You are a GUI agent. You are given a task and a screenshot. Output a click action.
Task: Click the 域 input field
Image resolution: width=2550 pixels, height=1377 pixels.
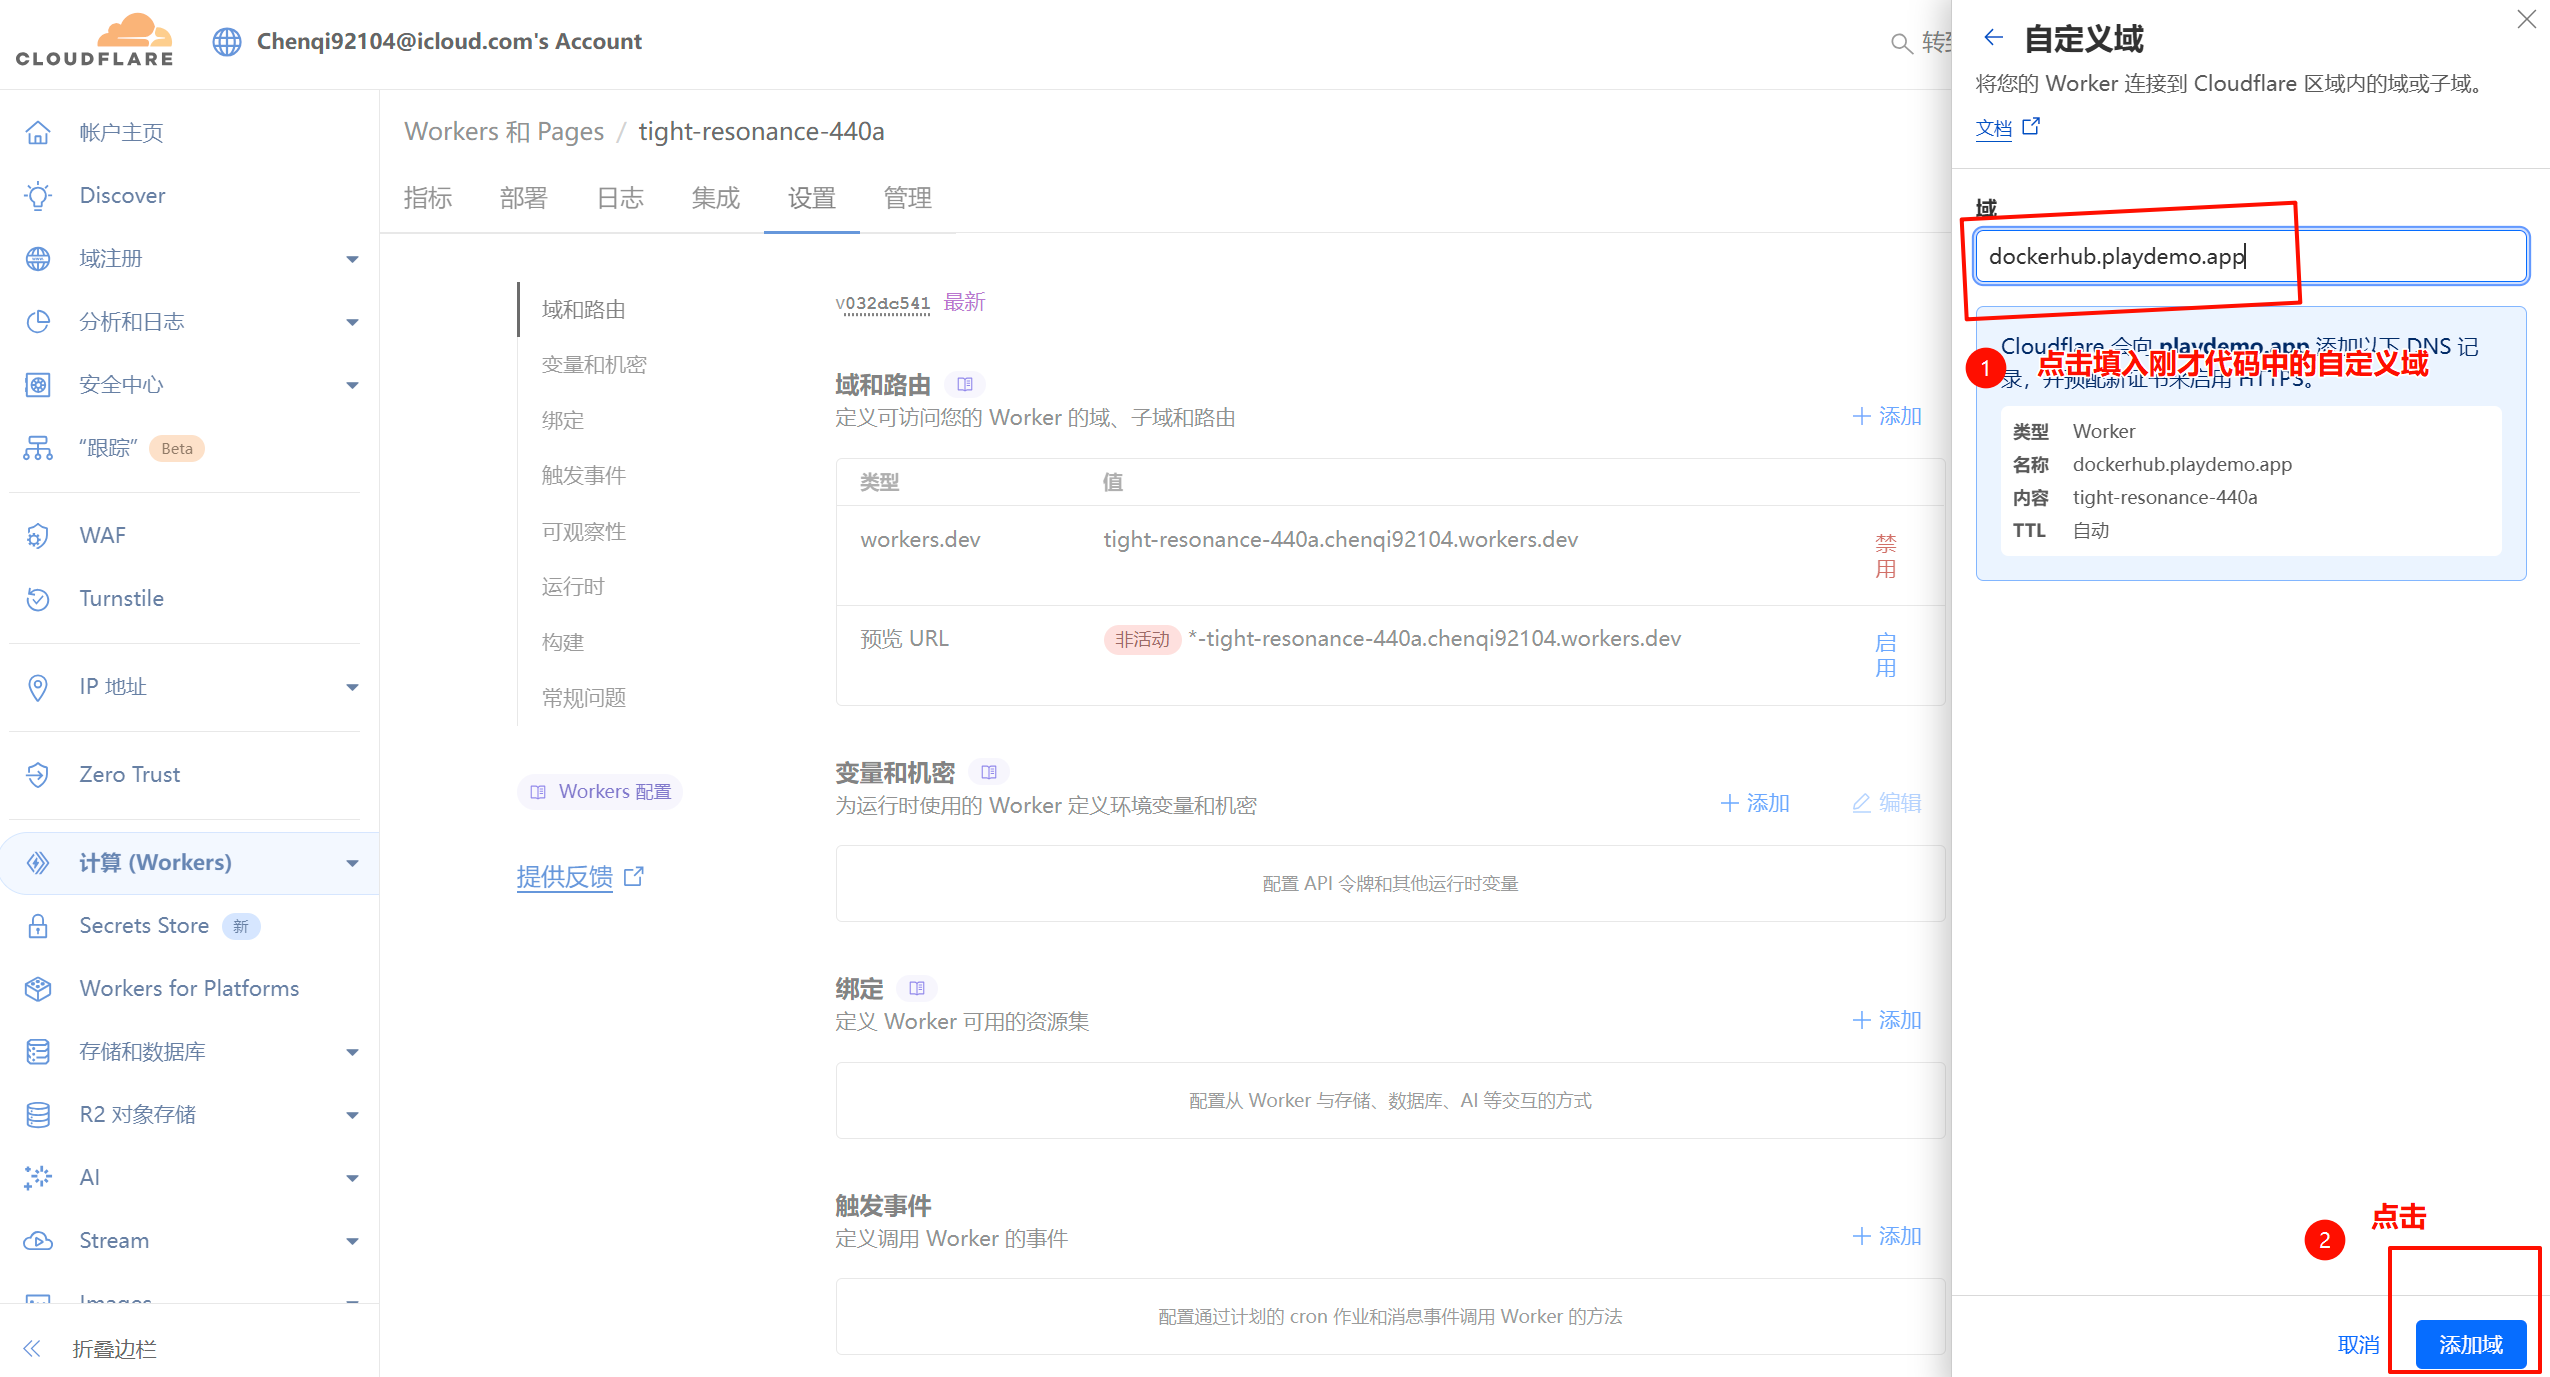[x=2251, y=256]
